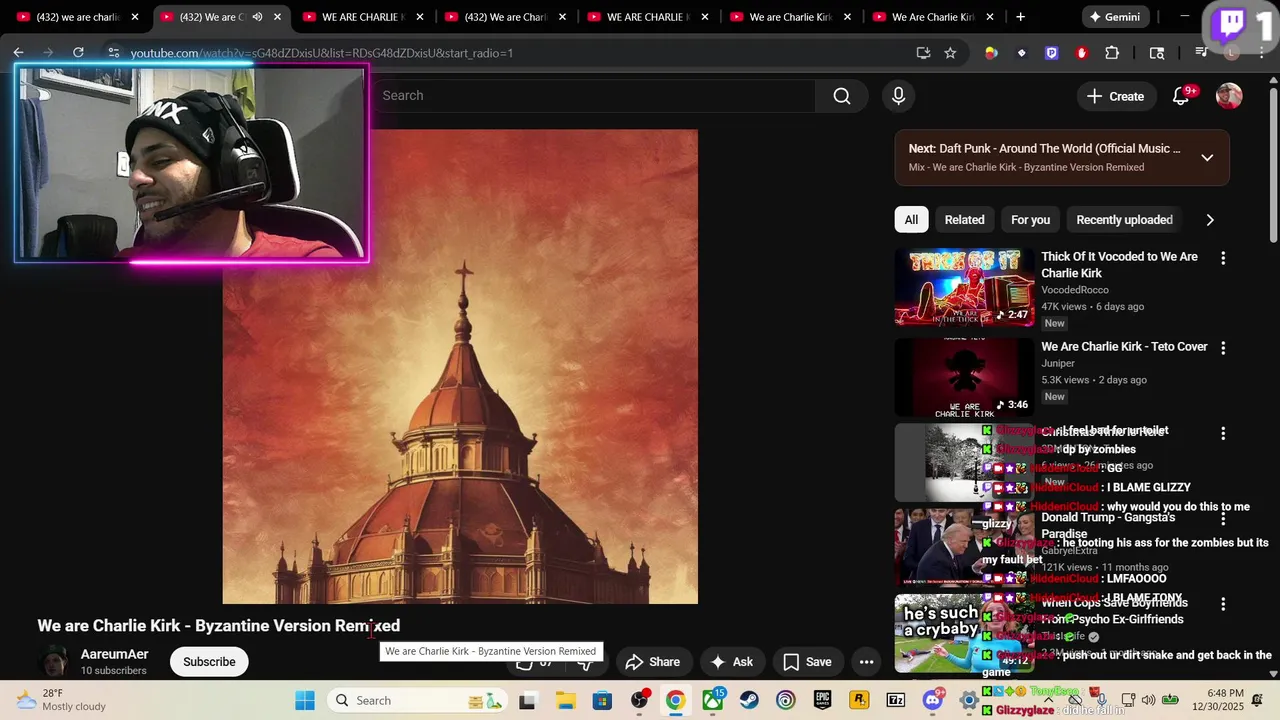
Task: Open the AareumAer channel name link
Action: pyautogui.click(x=114, y=654)
